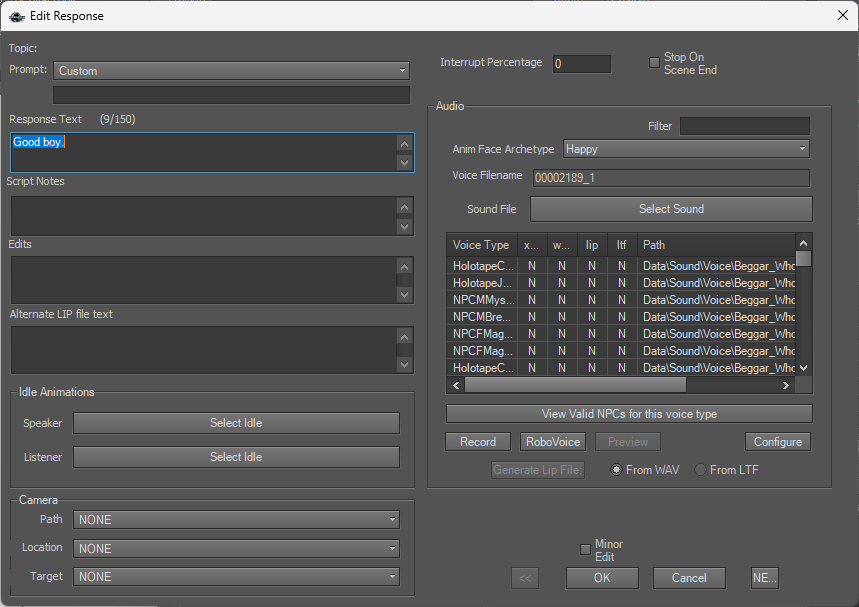
Task: Click in the Alternate LIP file text area
Action: pos(203,350)
